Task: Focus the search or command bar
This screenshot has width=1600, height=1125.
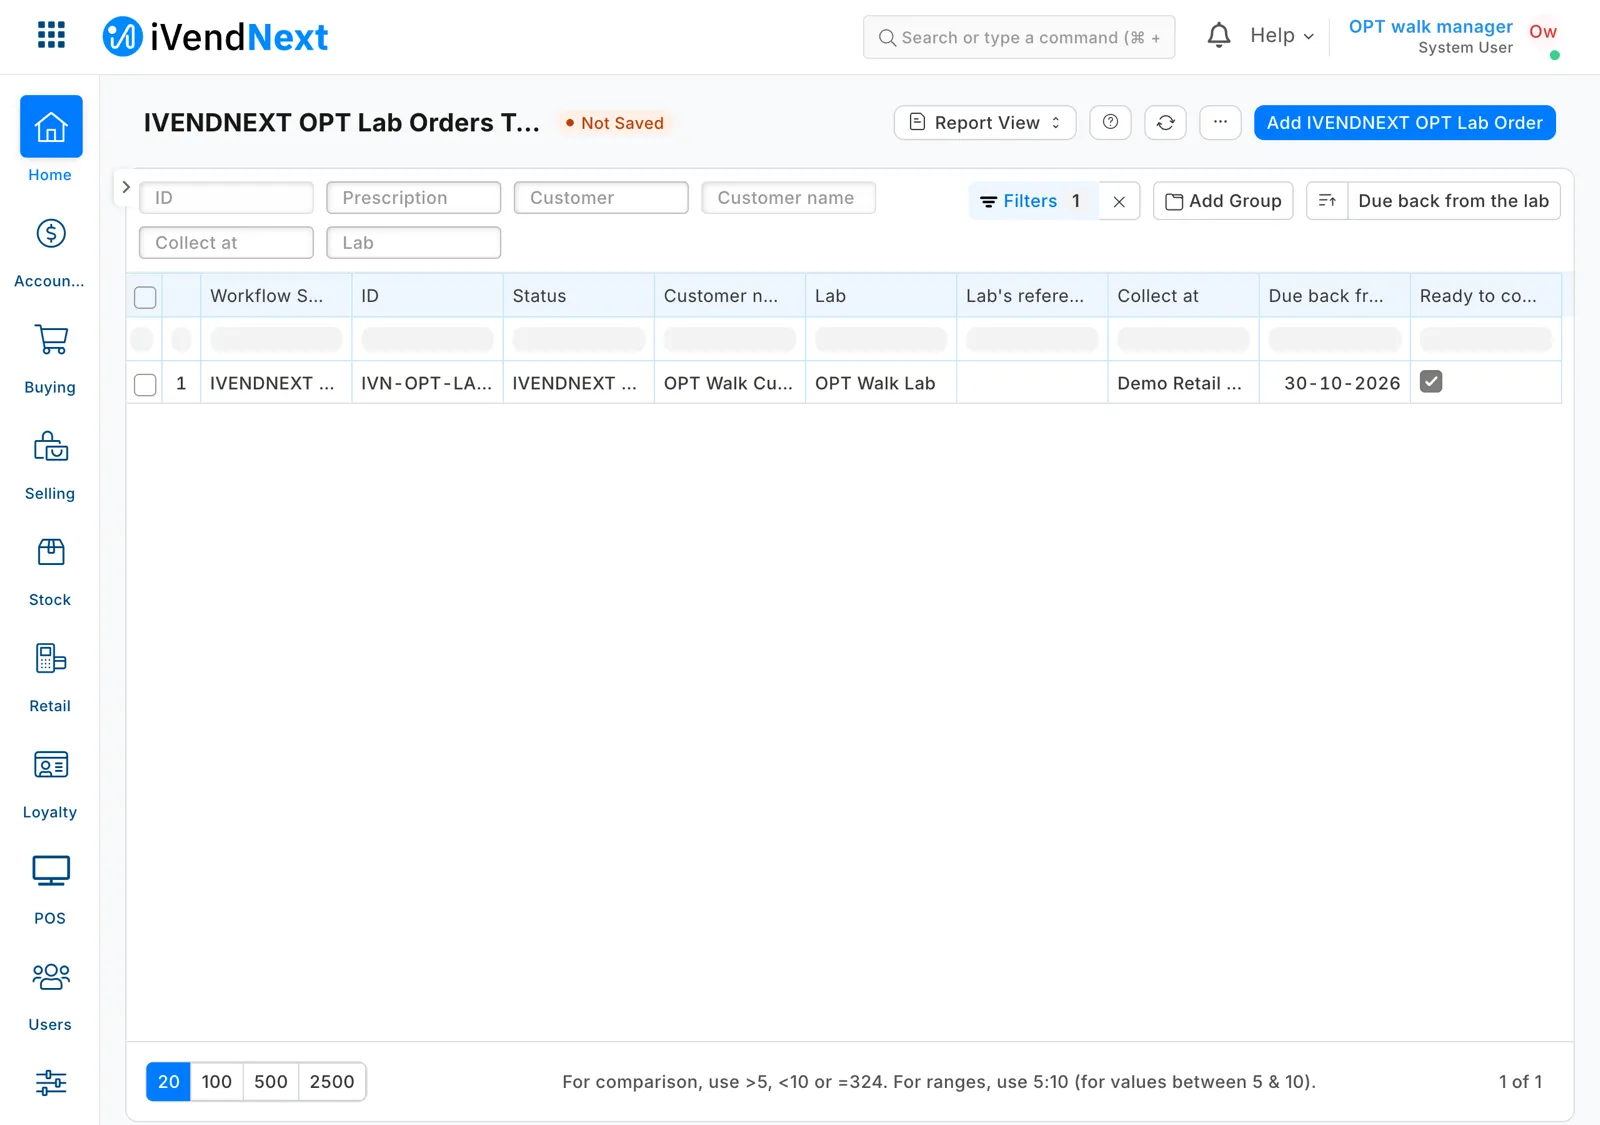Action: tap(1019, 37)
